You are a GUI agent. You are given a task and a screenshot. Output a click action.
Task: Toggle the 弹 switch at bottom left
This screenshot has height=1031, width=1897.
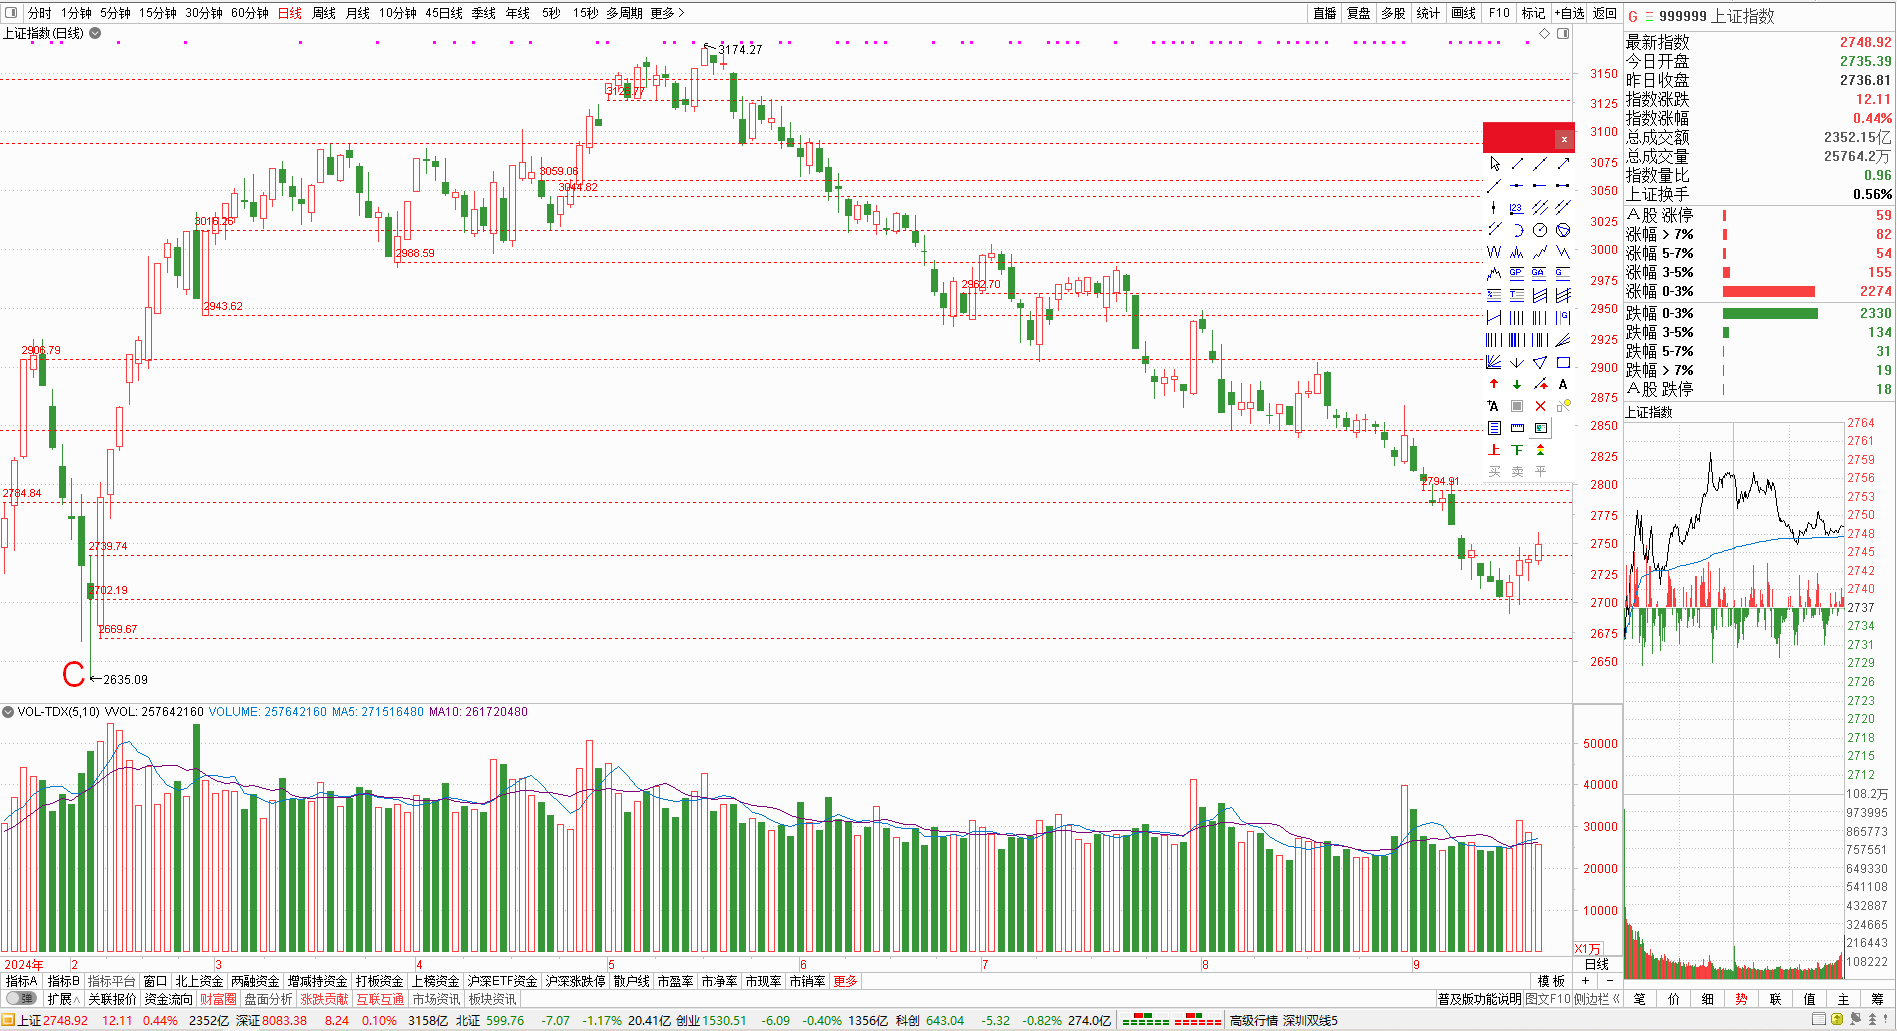tap(20, 999)
